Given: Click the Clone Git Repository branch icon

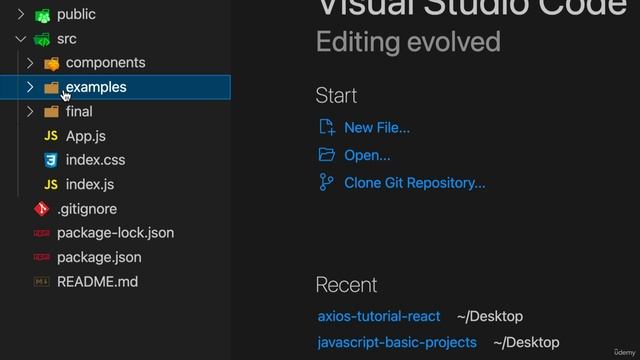Looking at the screenshot, I should point(327,182).
